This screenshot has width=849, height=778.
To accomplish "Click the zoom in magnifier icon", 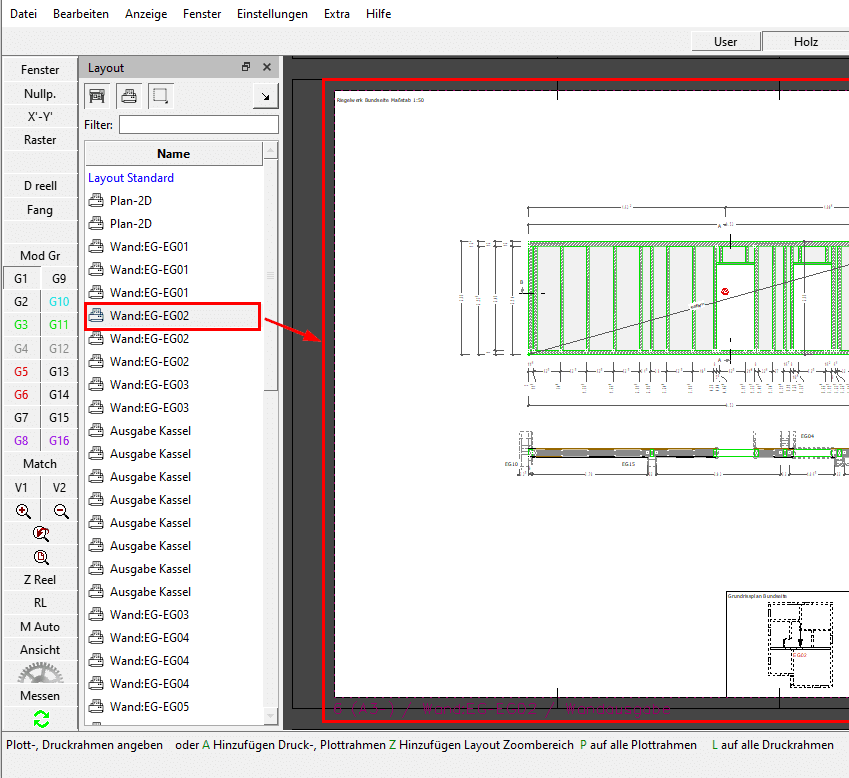I will tap(23, 511).
